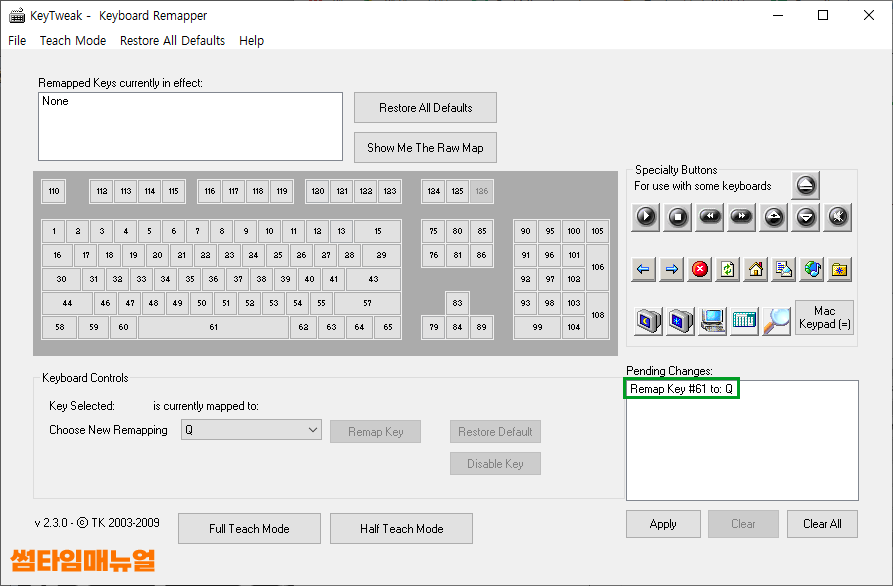Select key 110 on the keyboard layout
The image size is (893, 586).
[54, 191]
